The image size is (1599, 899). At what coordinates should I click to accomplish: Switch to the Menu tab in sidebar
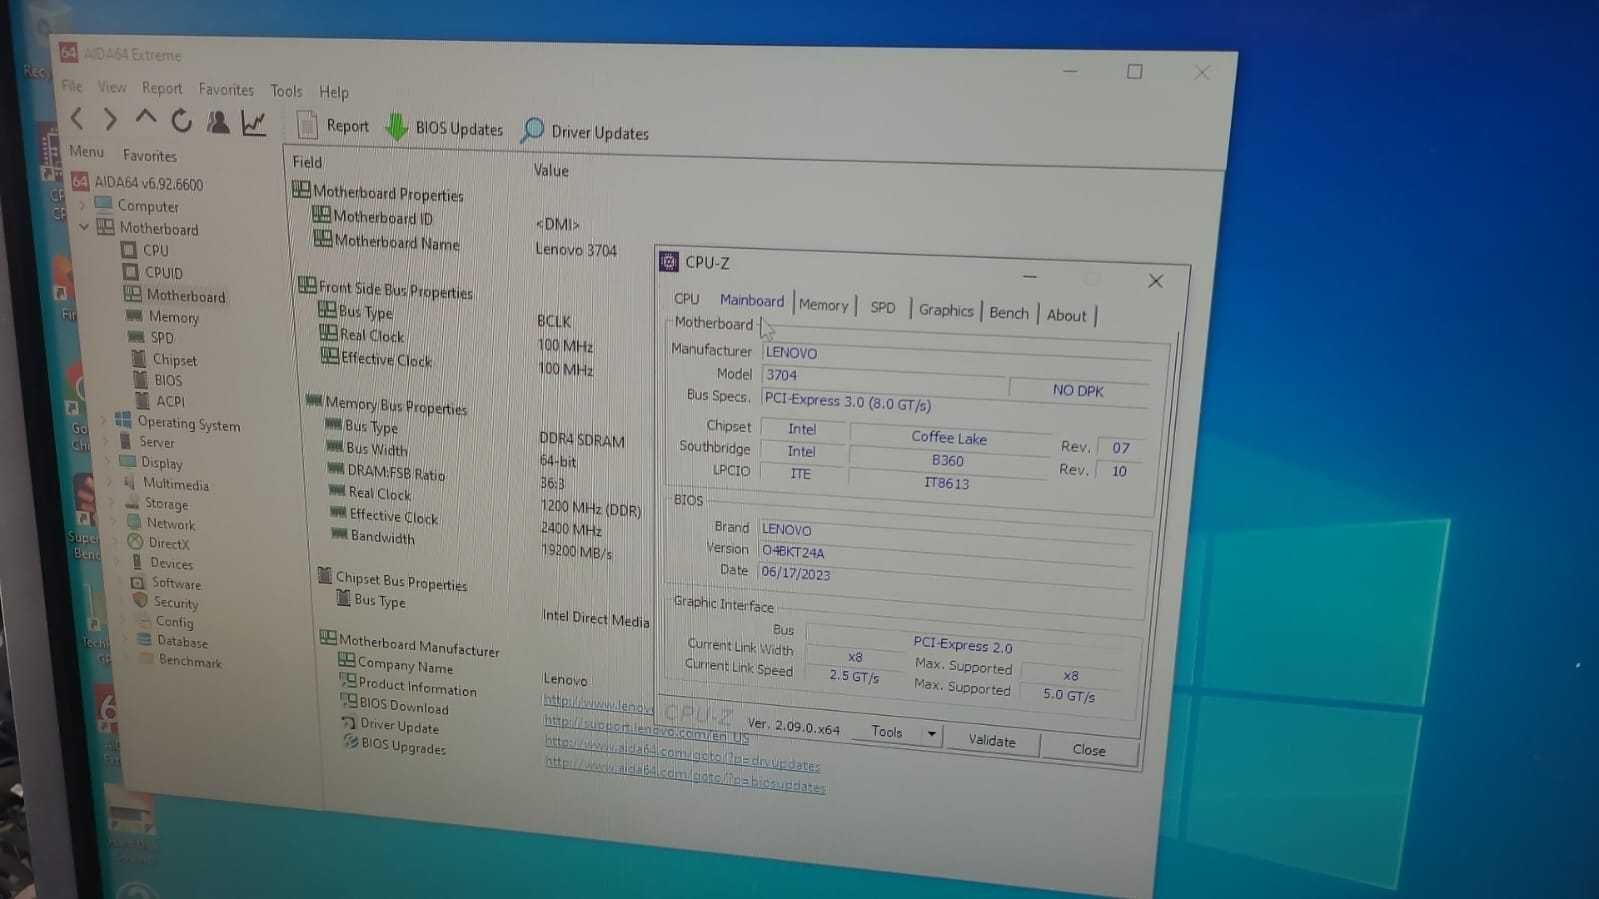(x=87, y=151)
